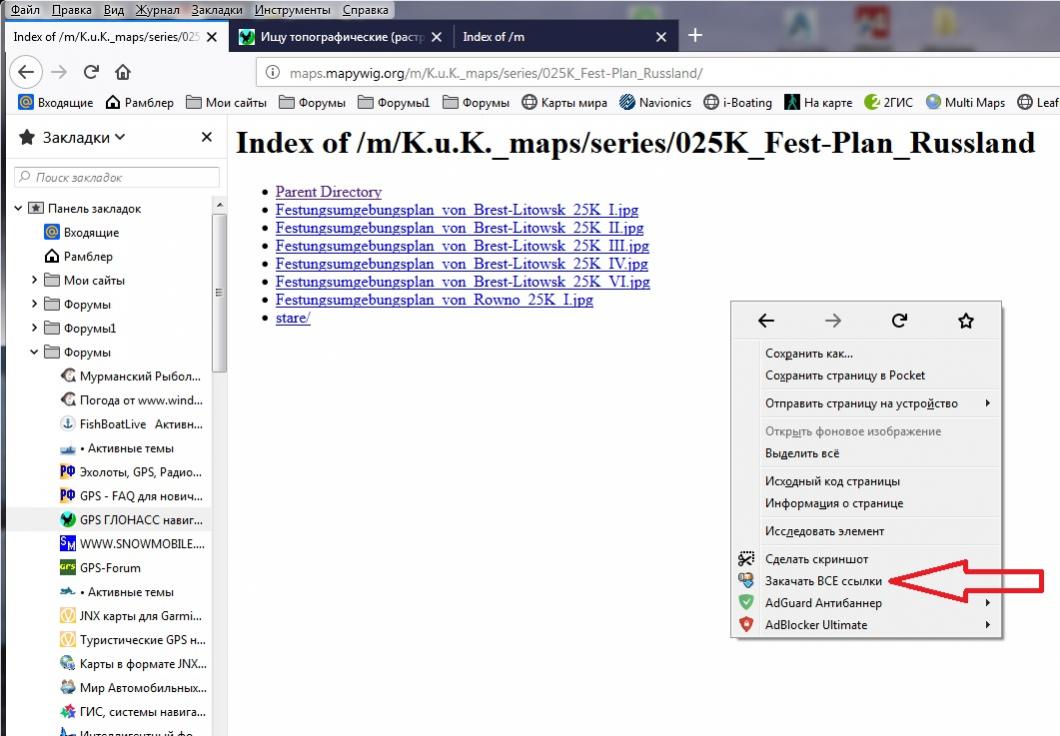Close the bookmarks sidebar panel

click(x=206, y=138)
